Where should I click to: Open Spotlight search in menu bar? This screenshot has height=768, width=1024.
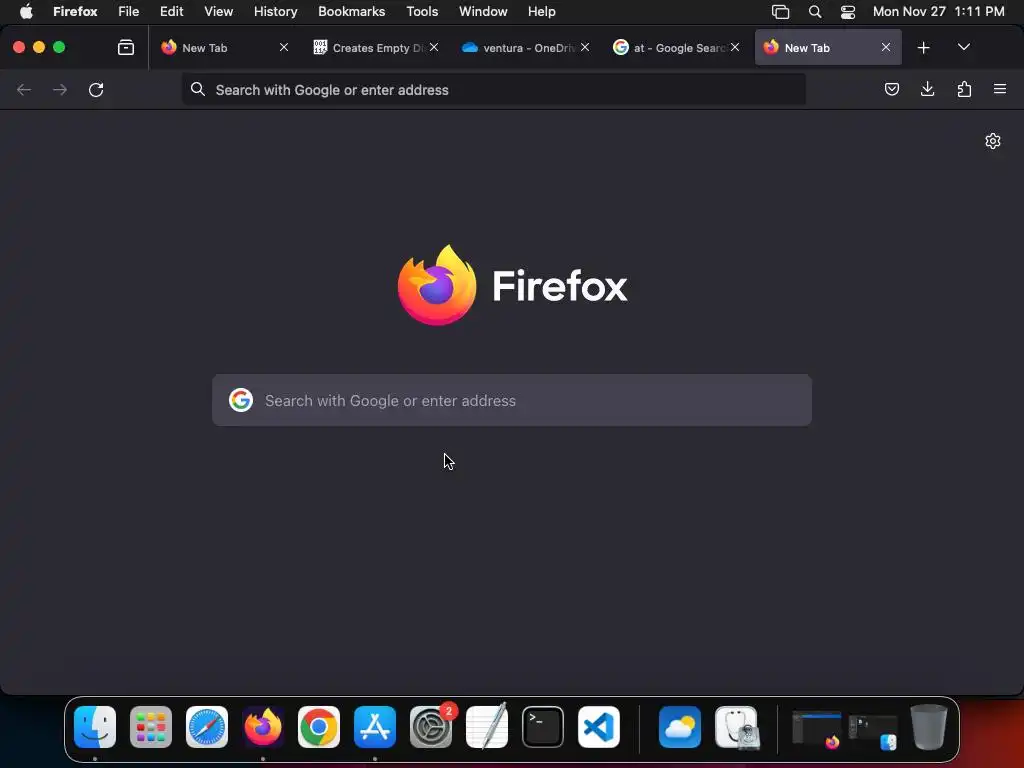pos(814,11)
